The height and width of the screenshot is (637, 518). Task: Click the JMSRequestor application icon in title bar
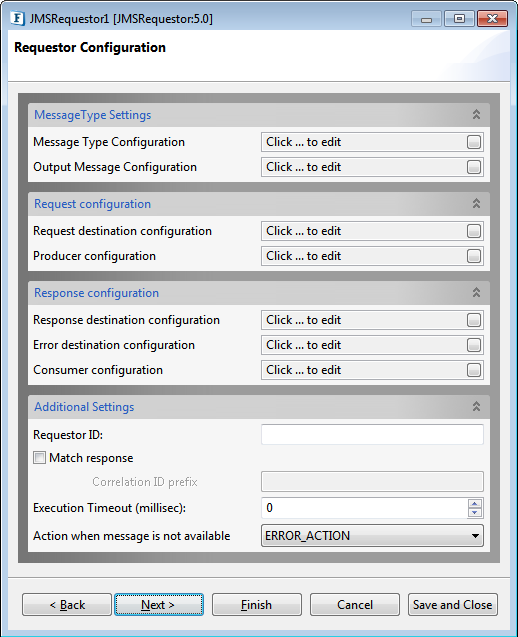click(x=18, y=19)
